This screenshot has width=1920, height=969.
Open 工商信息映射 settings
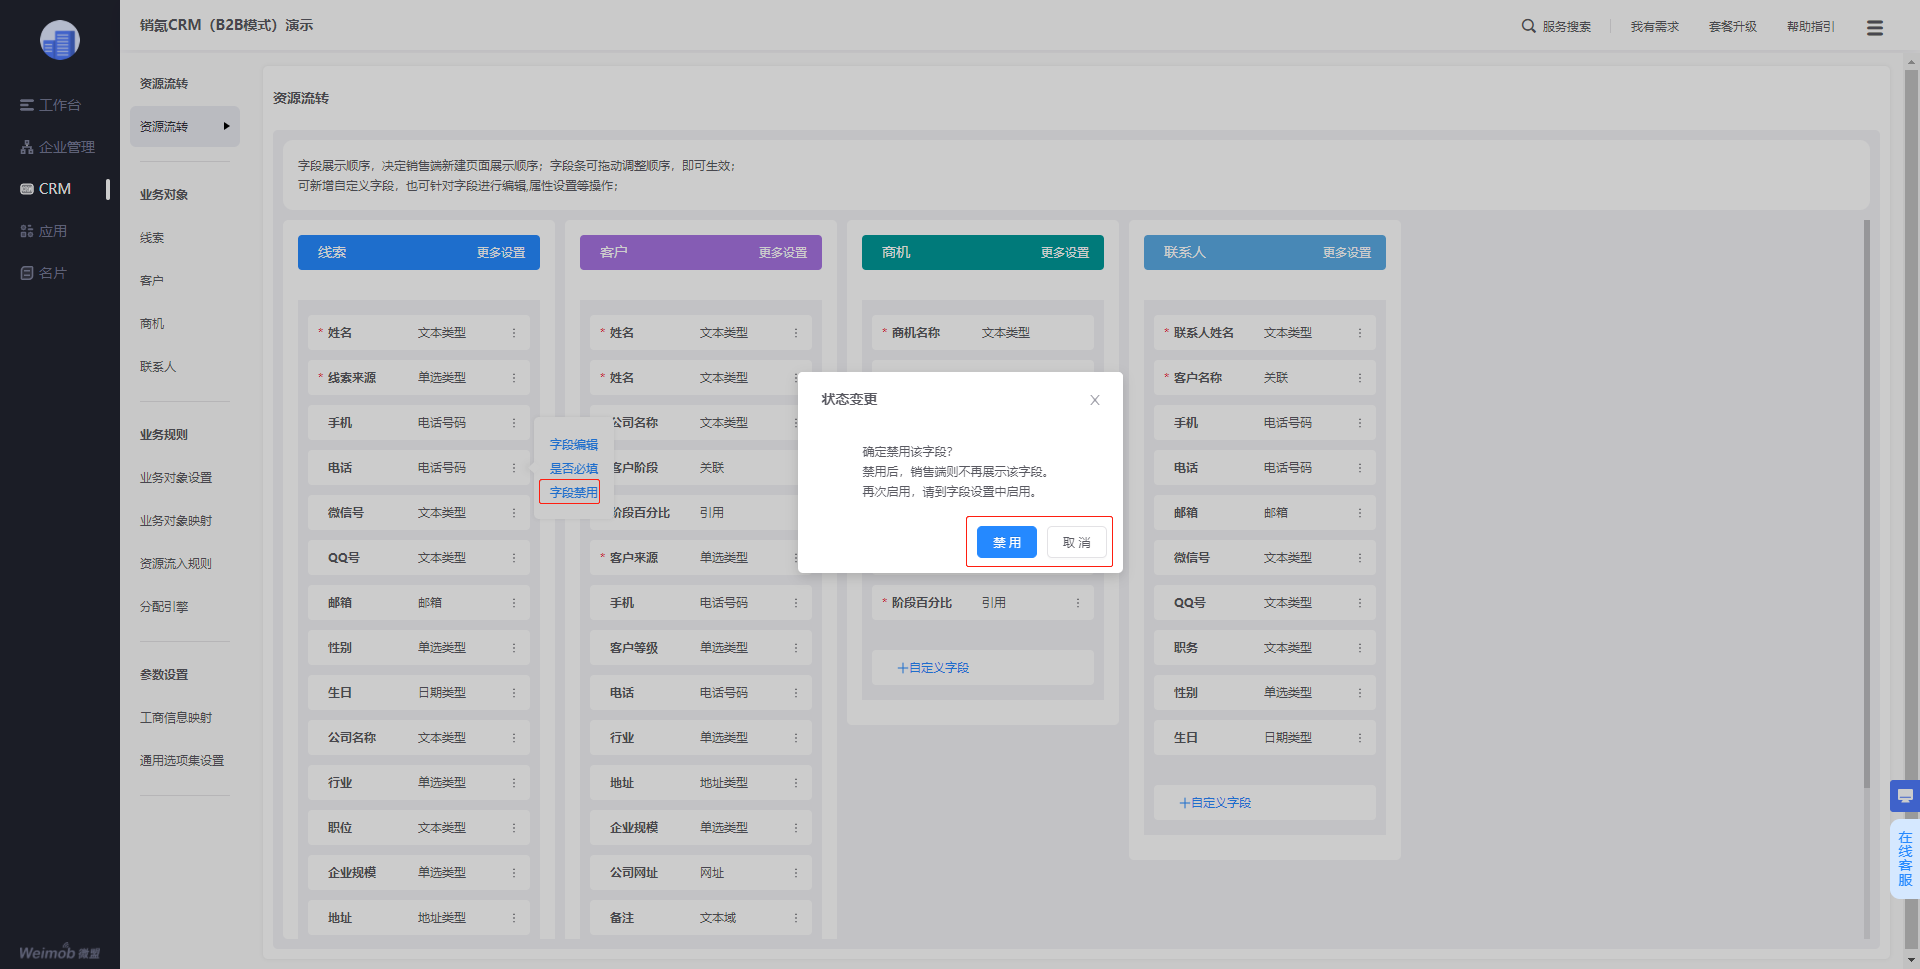pyautogui.click(x=176, y=718)
